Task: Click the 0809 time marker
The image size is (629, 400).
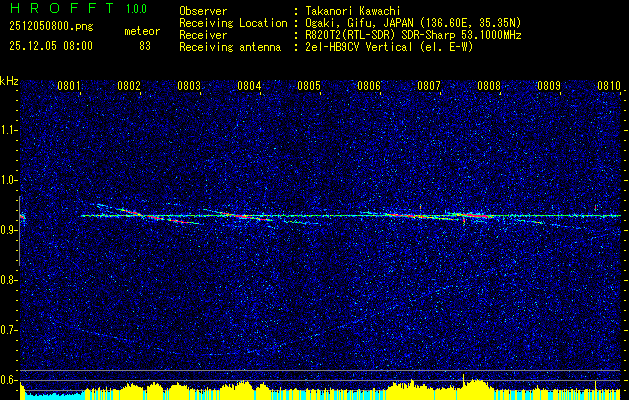Action: 549,85
